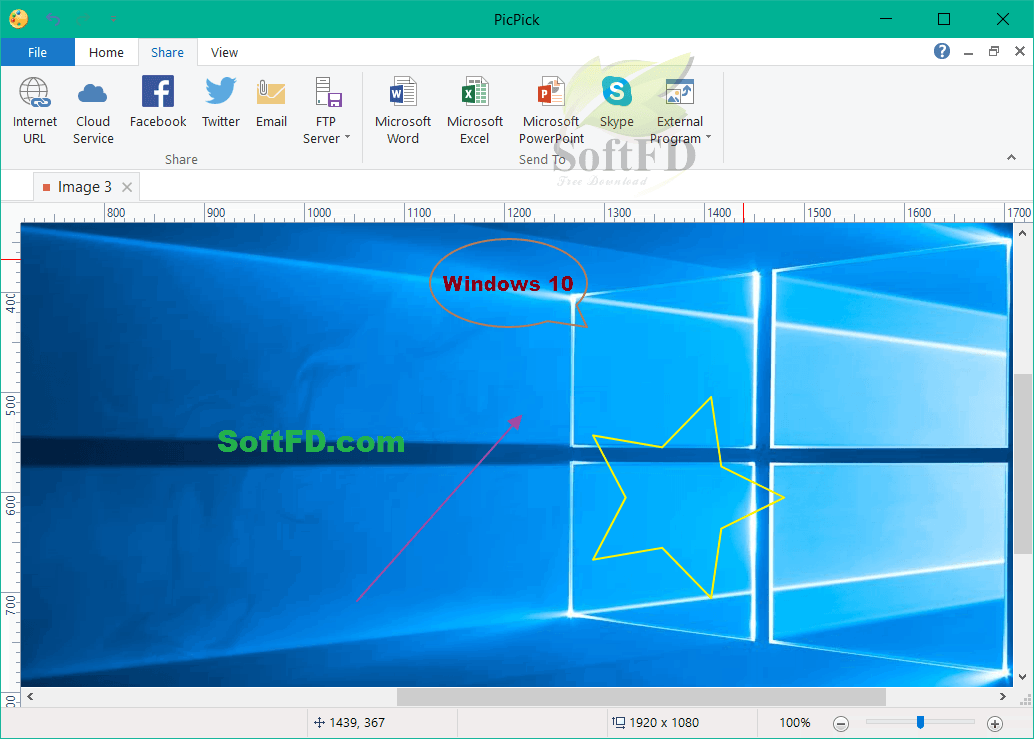Viewport: 1034px width, 739px height.
Task: Click the horizontal scrollbar thumb
Action: pyautogui.click(x=641, y=697)
